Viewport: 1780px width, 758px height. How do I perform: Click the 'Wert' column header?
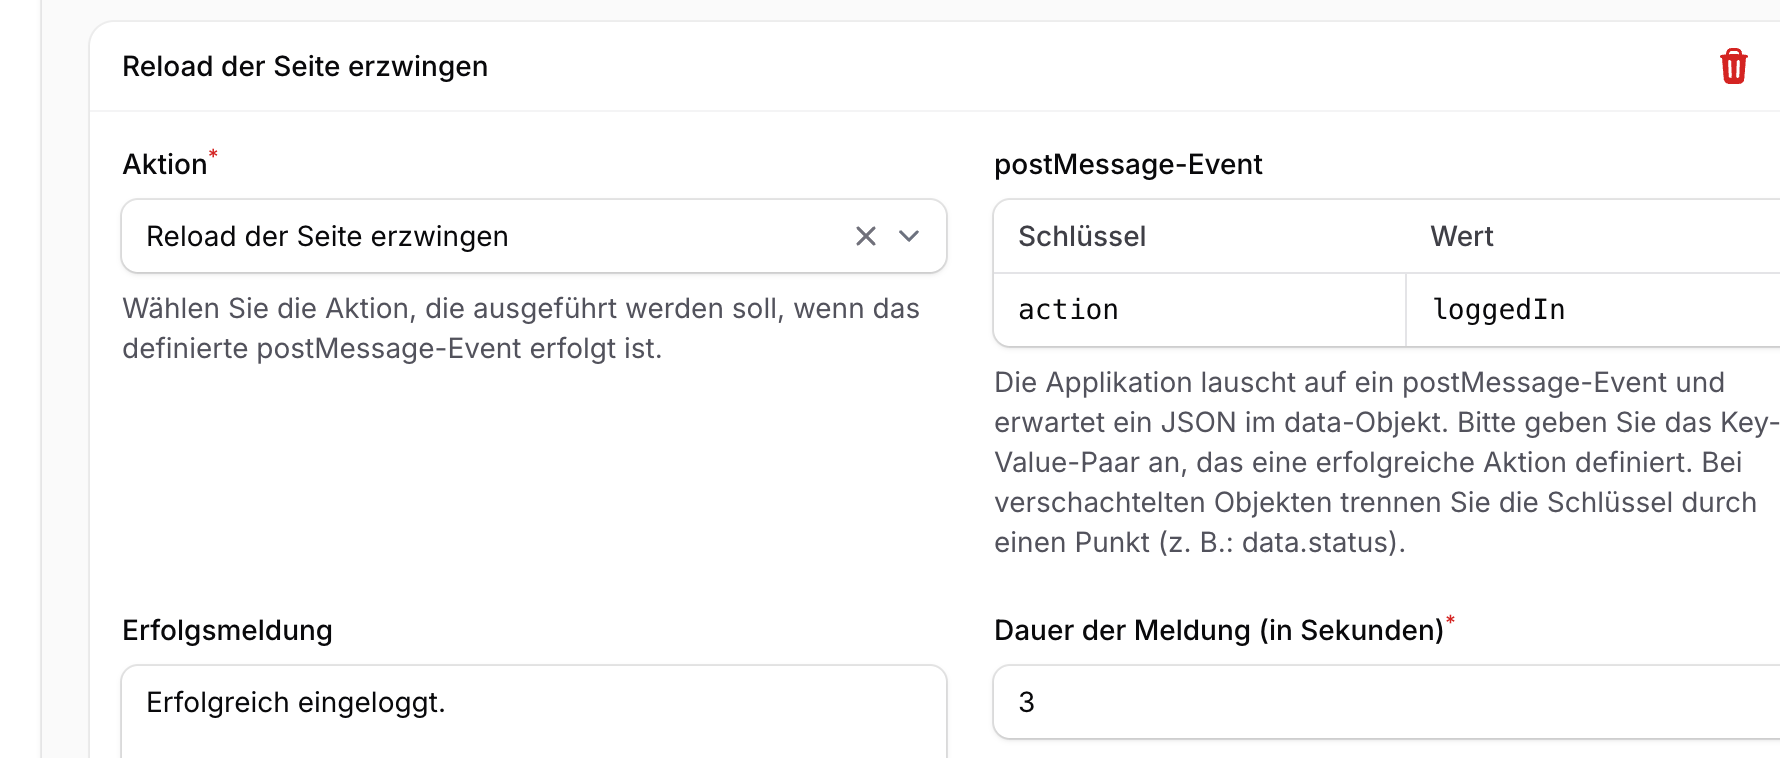click(1461, 236)
